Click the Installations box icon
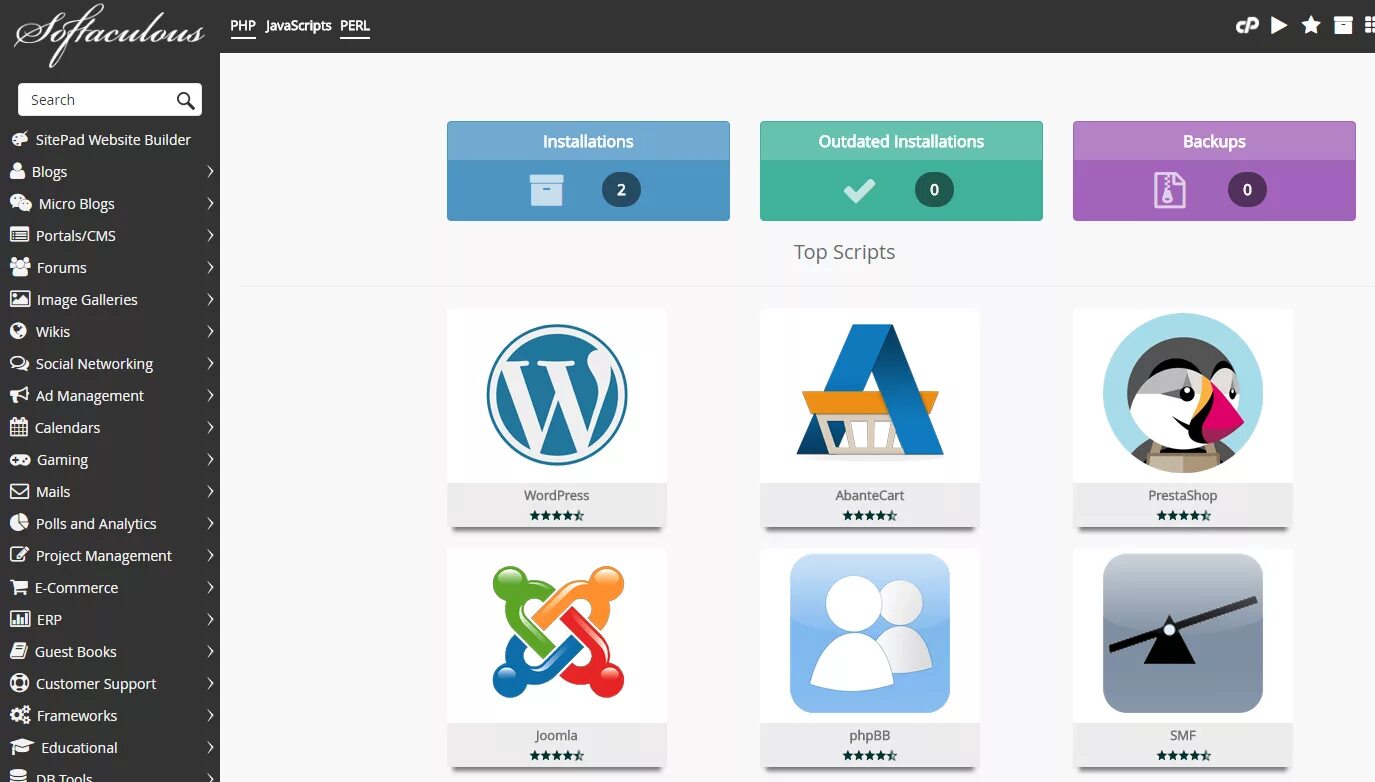The height and width of the screenshot is (782, 1375). coord(547,190)
